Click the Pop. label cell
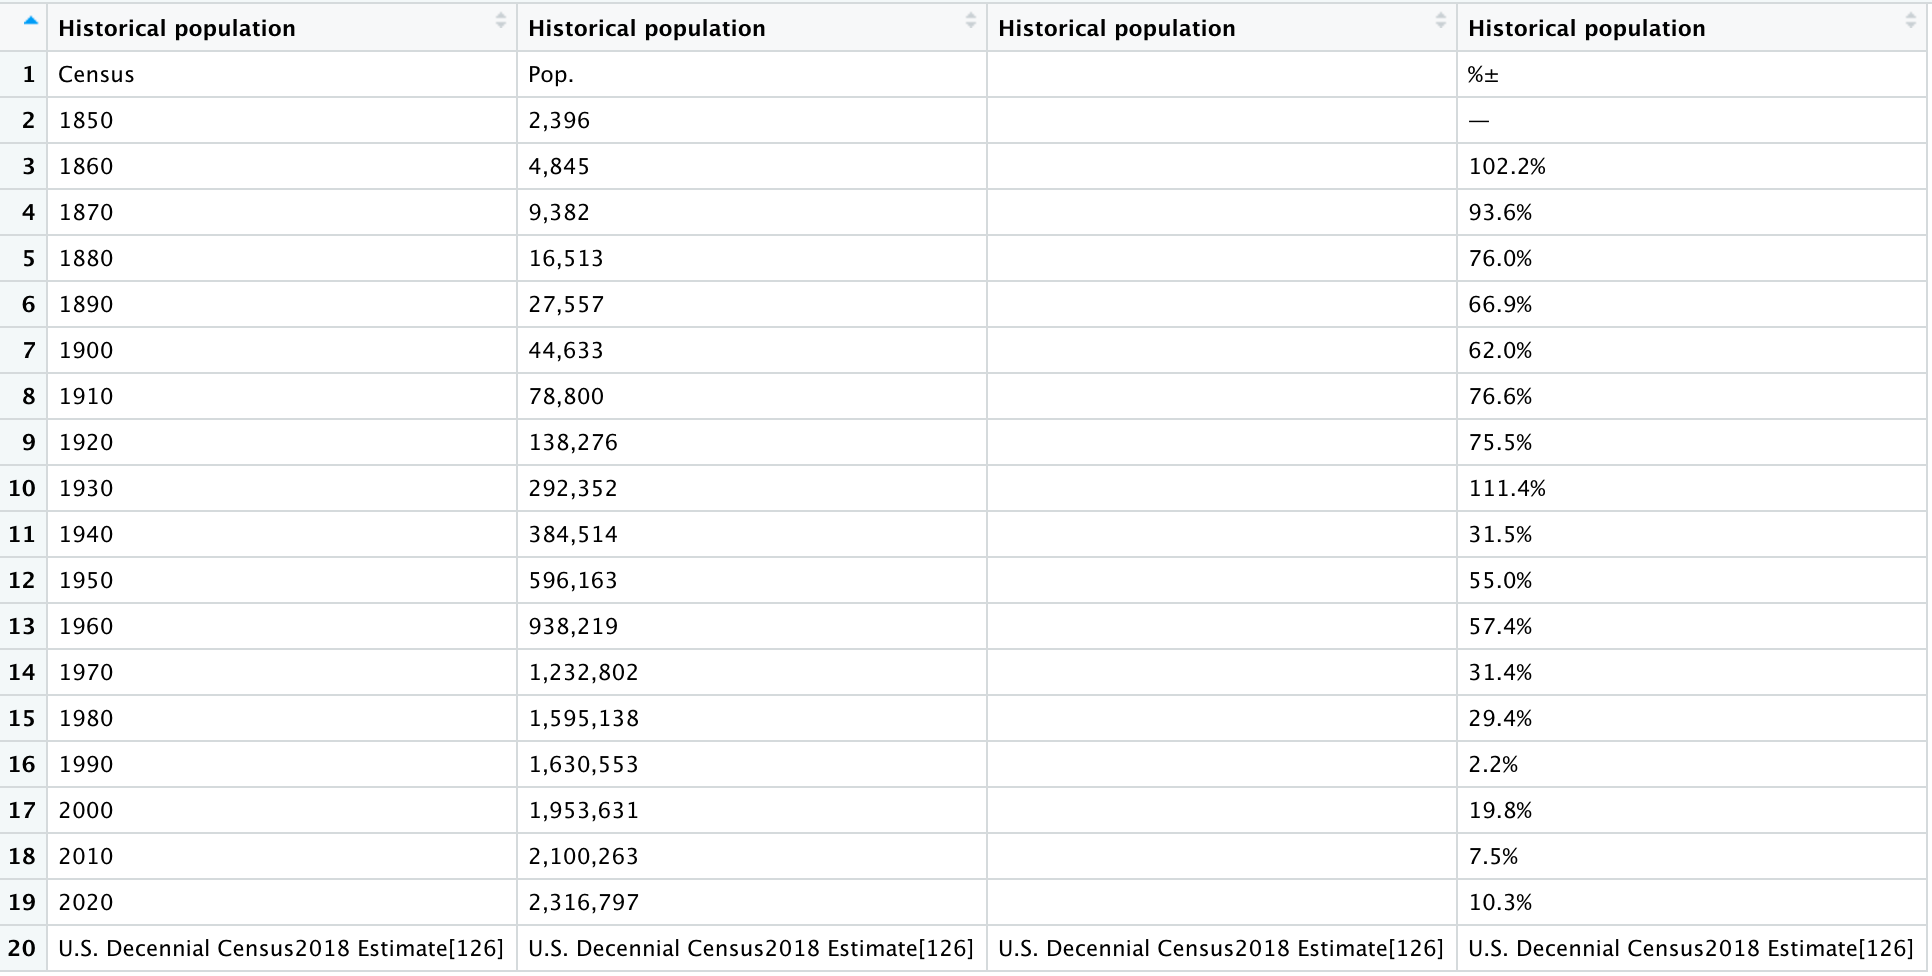This screenshot has width=1932, height=976. coord(551,75)
